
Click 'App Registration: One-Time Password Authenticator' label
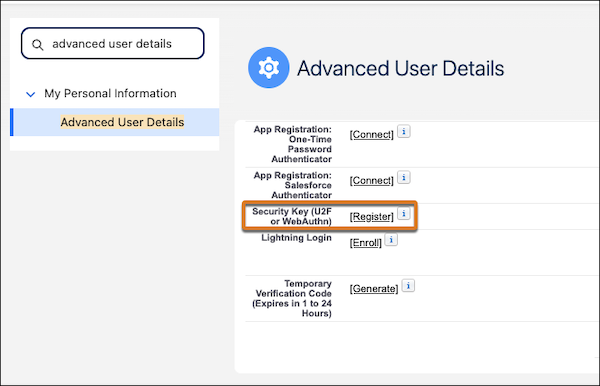click(x=293, y=144)
